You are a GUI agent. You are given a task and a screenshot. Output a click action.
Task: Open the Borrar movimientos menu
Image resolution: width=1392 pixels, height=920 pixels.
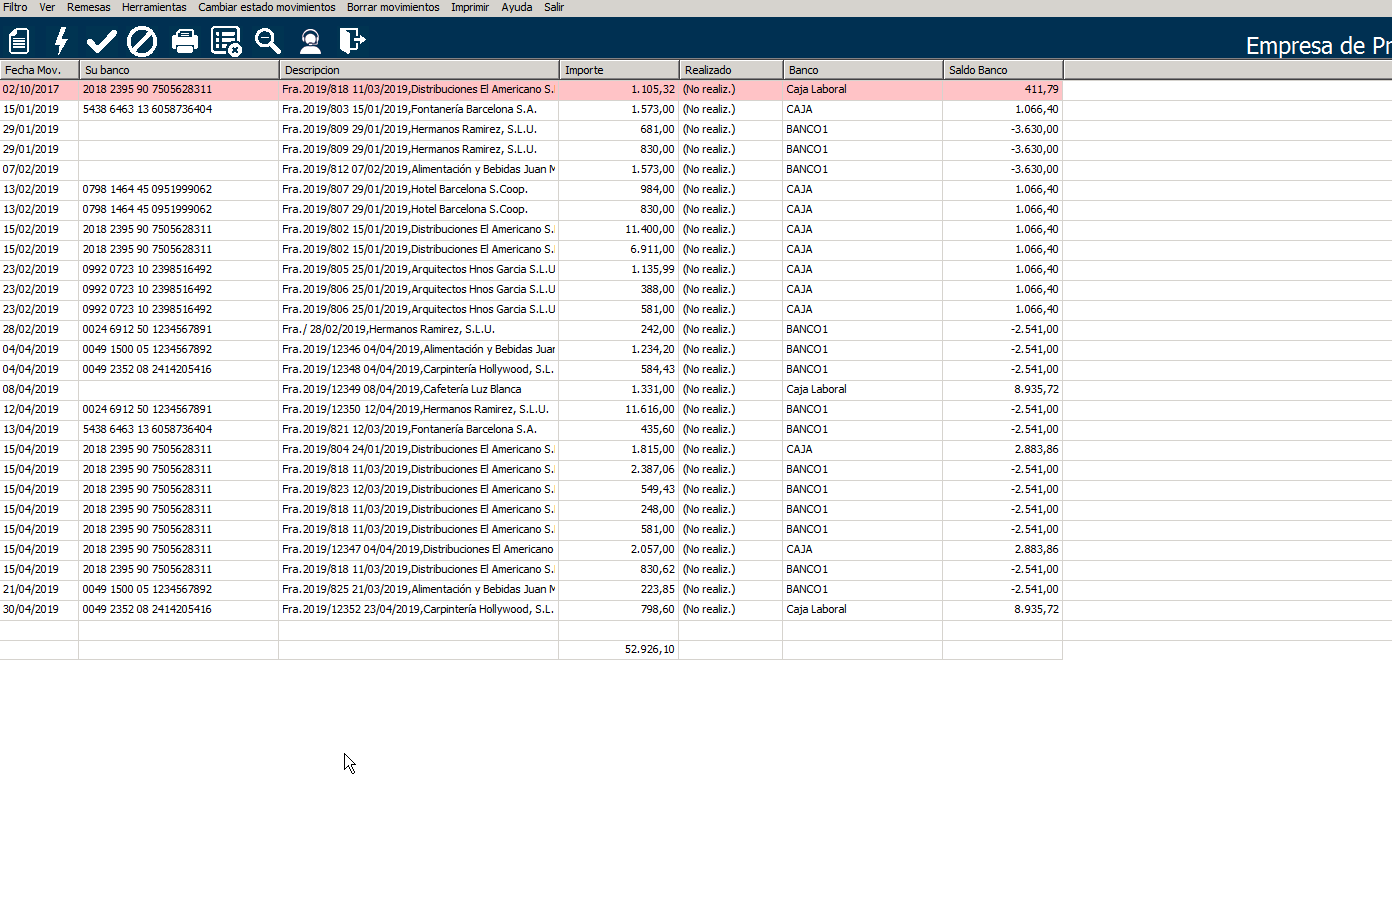[x=393, y=7]
